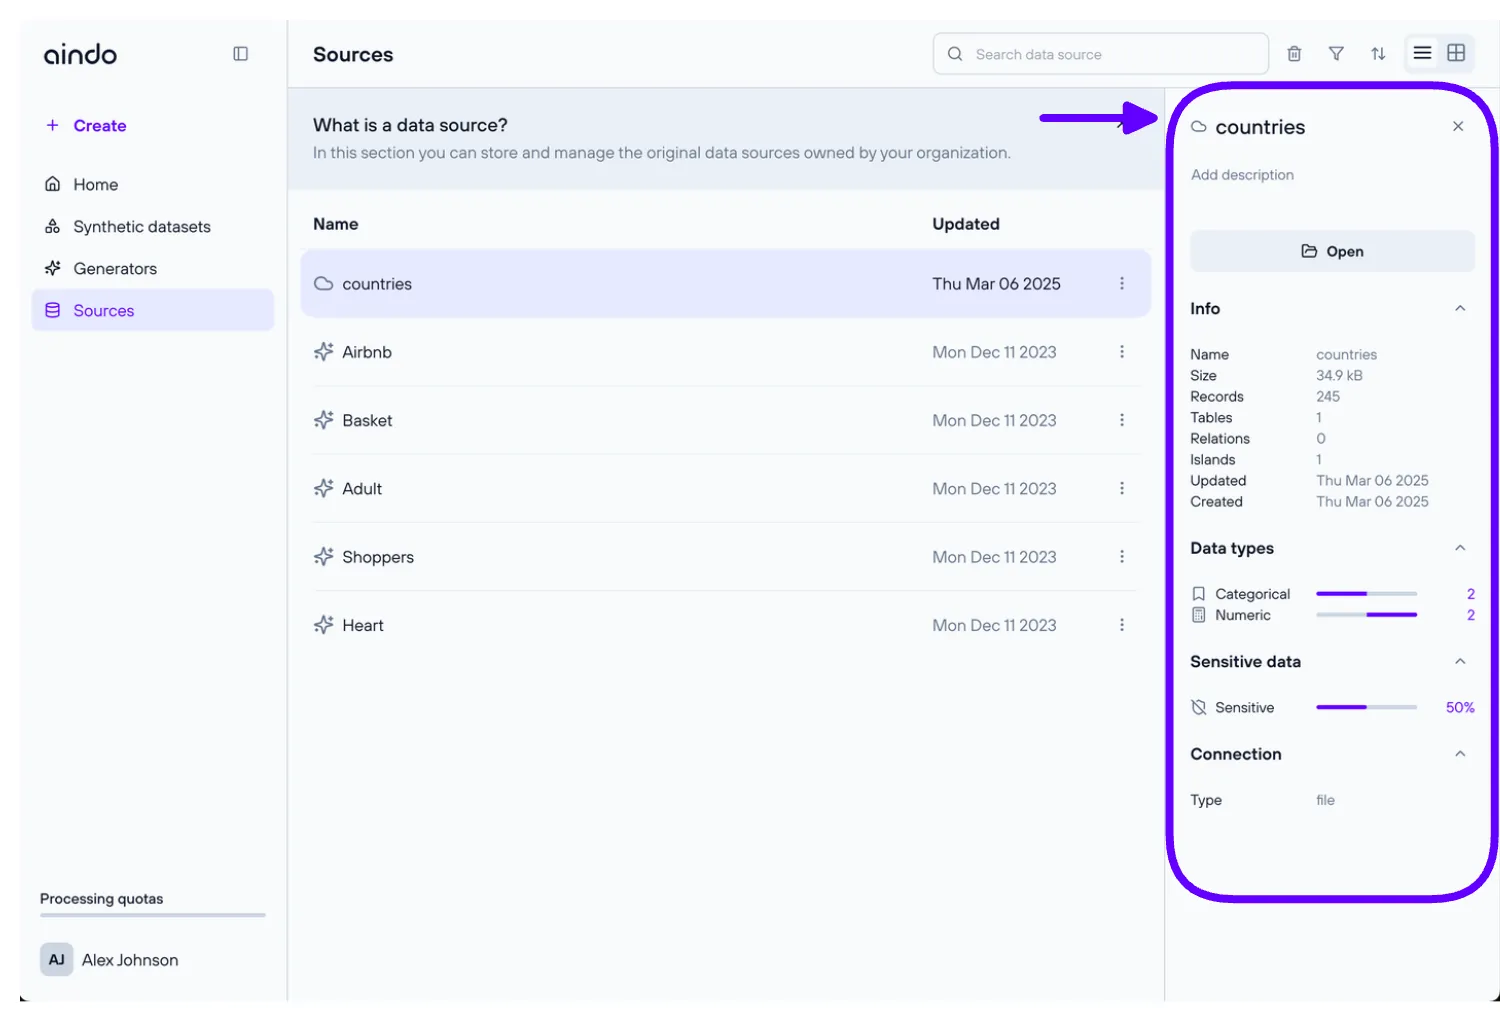Click the cloud icon beside countries
The height and width of the screenshot is (1021, 1500).
pos(323,283)
